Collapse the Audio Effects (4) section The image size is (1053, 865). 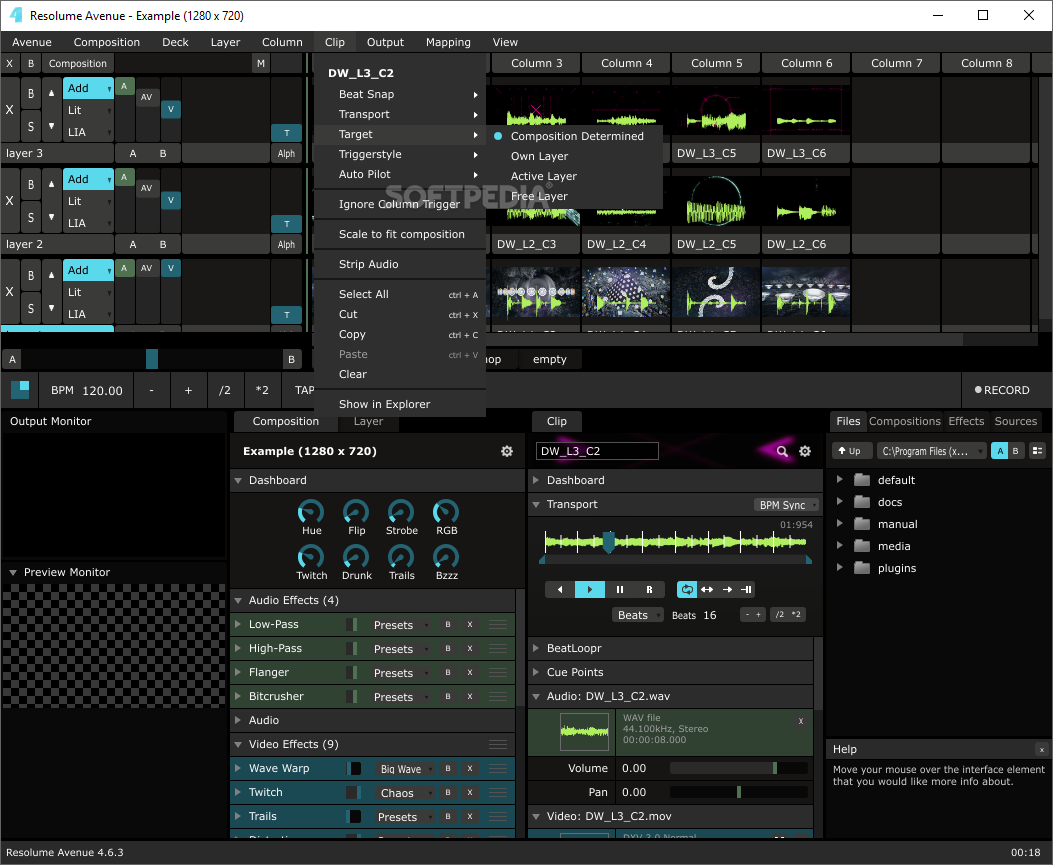point(238,600)
